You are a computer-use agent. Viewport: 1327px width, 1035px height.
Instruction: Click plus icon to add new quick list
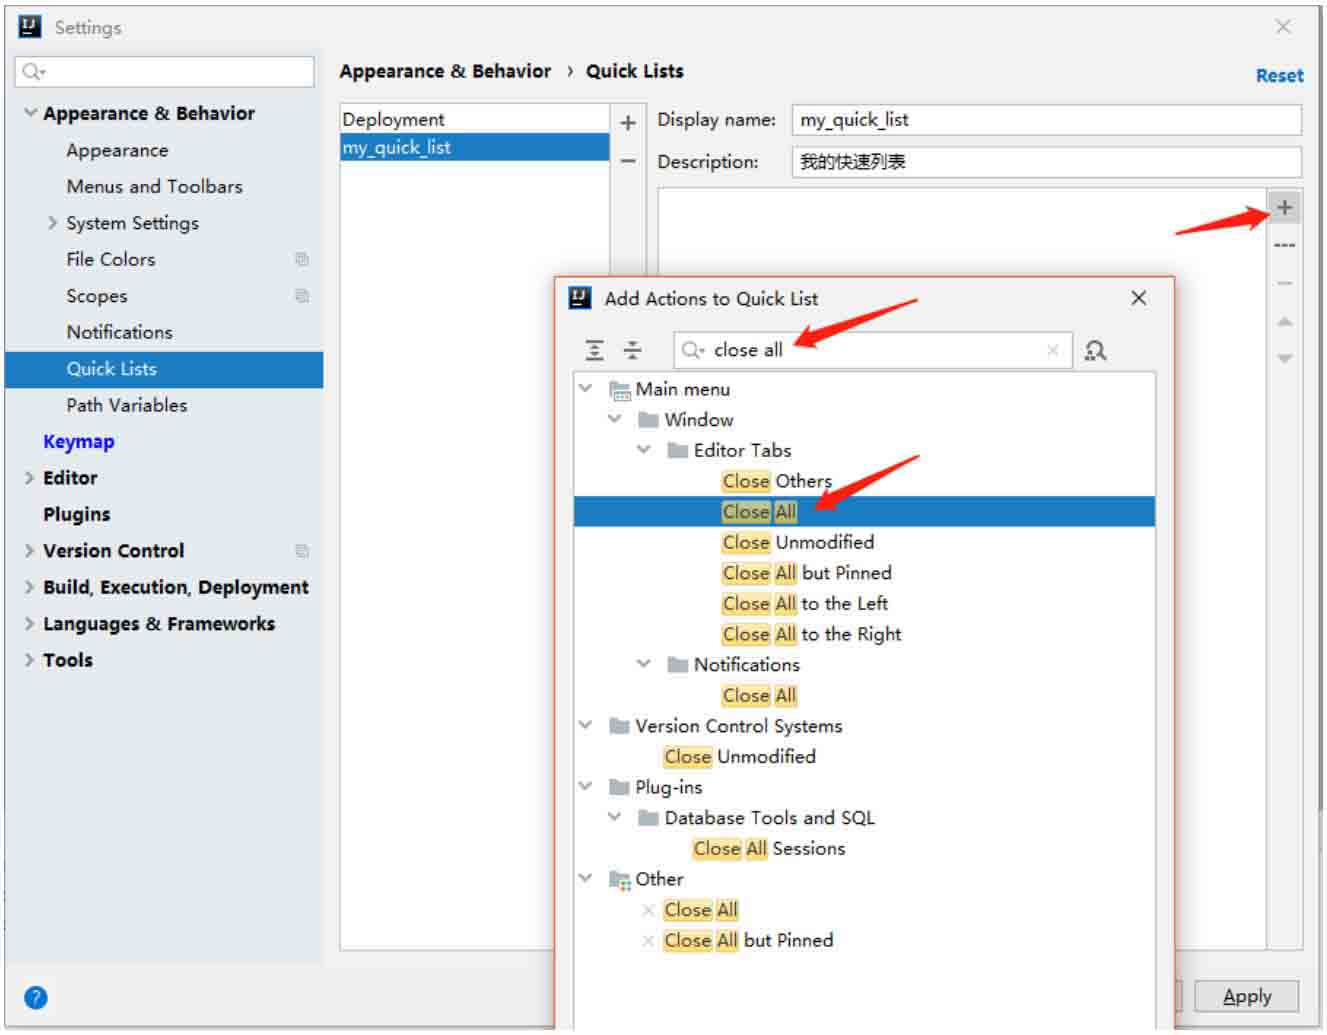pyautogui.click(x=628, y=123)
